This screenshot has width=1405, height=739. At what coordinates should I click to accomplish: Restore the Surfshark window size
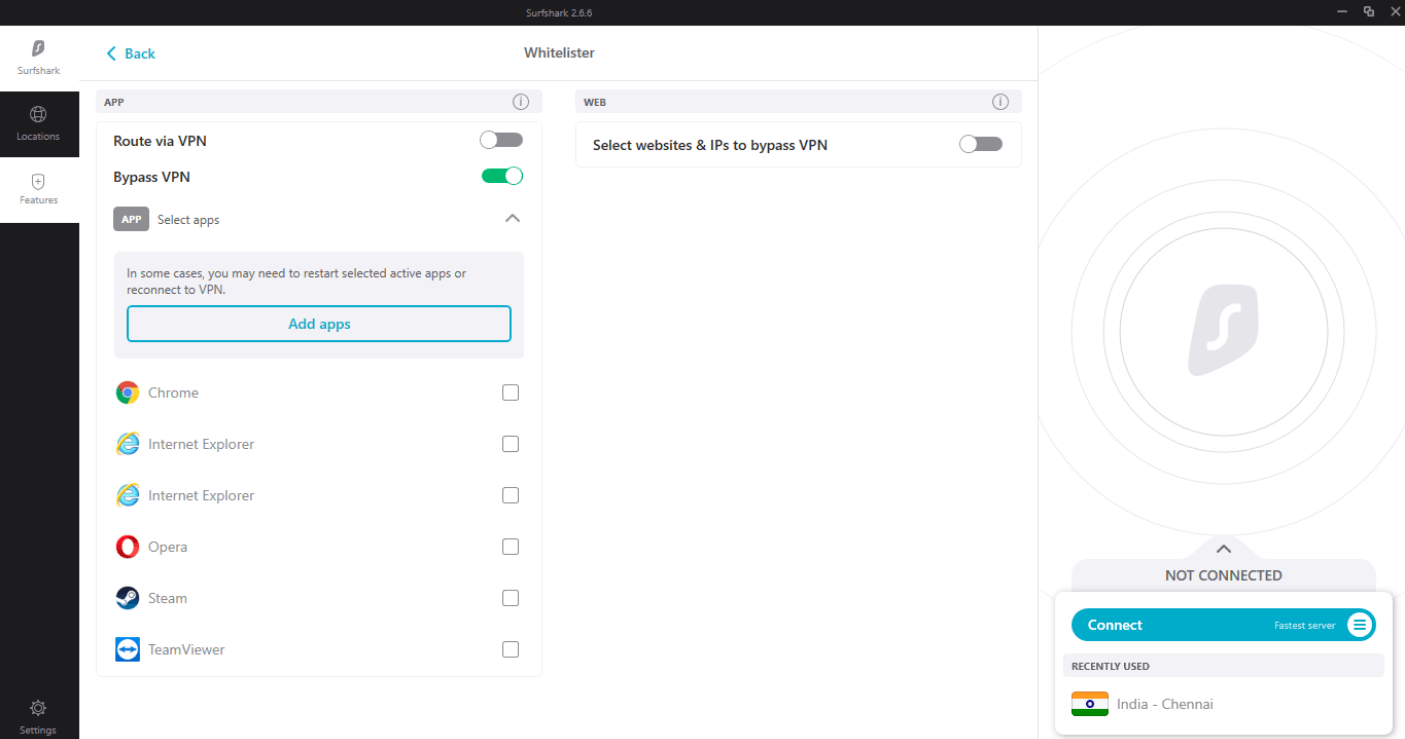pos(1368,11)
